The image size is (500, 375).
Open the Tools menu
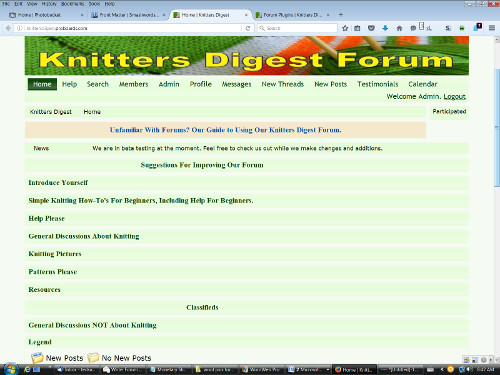(94, 4)
